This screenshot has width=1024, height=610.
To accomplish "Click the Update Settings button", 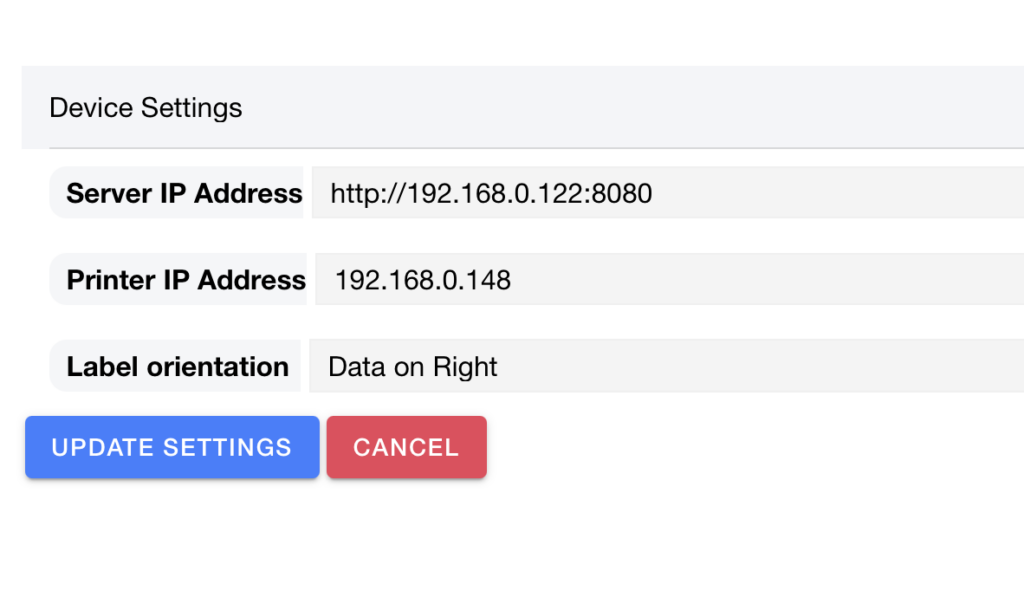I will point(172,447).
